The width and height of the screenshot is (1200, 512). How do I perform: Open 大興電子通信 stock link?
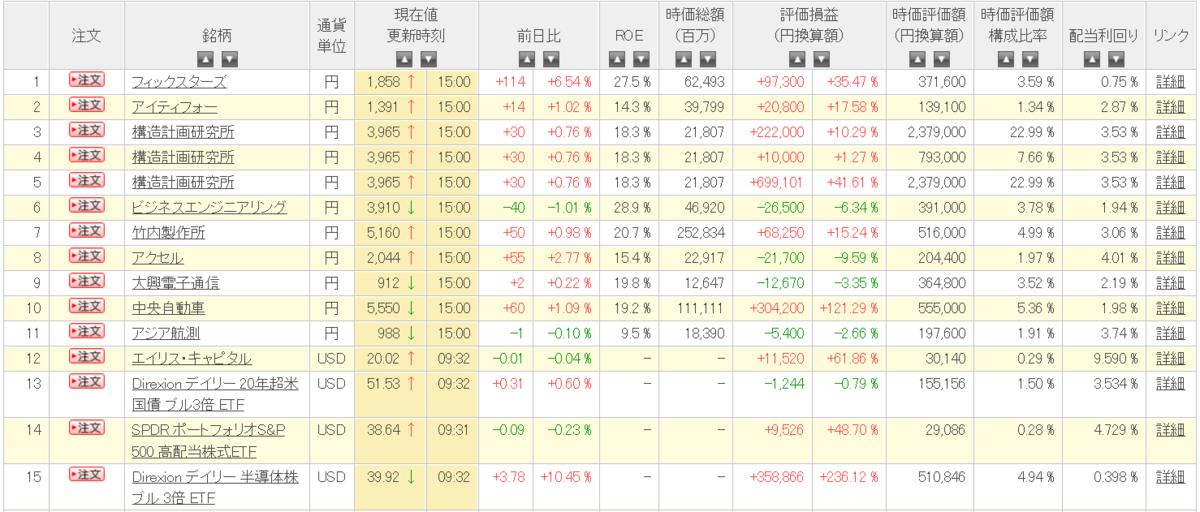click(176, 282)
